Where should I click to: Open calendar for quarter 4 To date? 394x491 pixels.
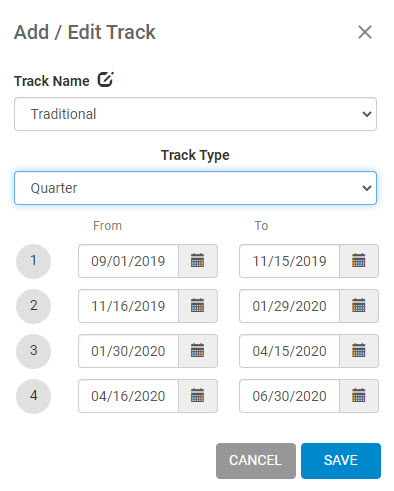359,396
